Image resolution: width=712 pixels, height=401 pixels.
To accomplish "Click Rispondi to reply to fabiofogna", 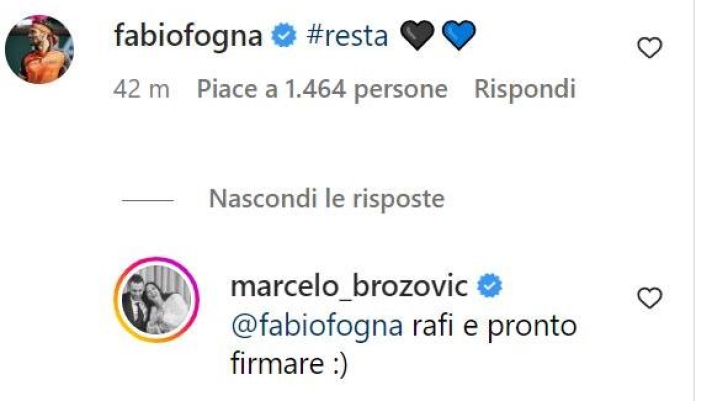I will (525, 89).
